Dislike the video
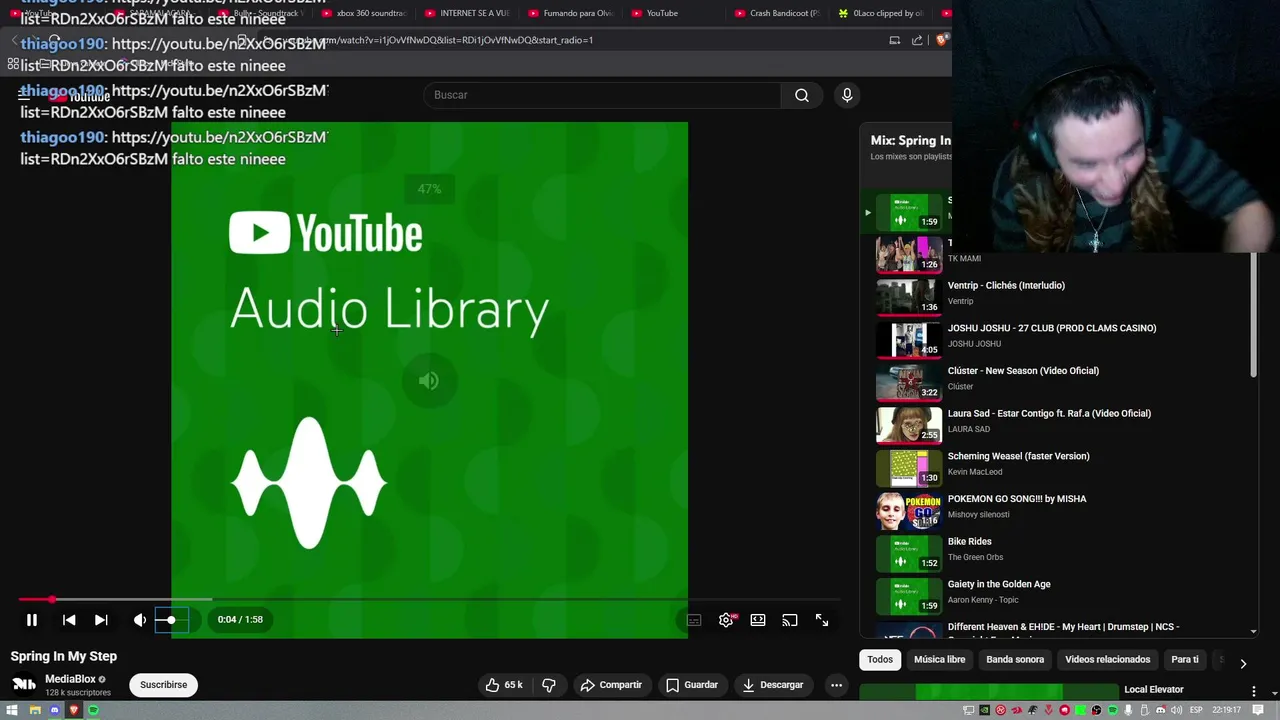Image resolution: width=1280 pixels, height=720 pixels. tap(549, 685)
